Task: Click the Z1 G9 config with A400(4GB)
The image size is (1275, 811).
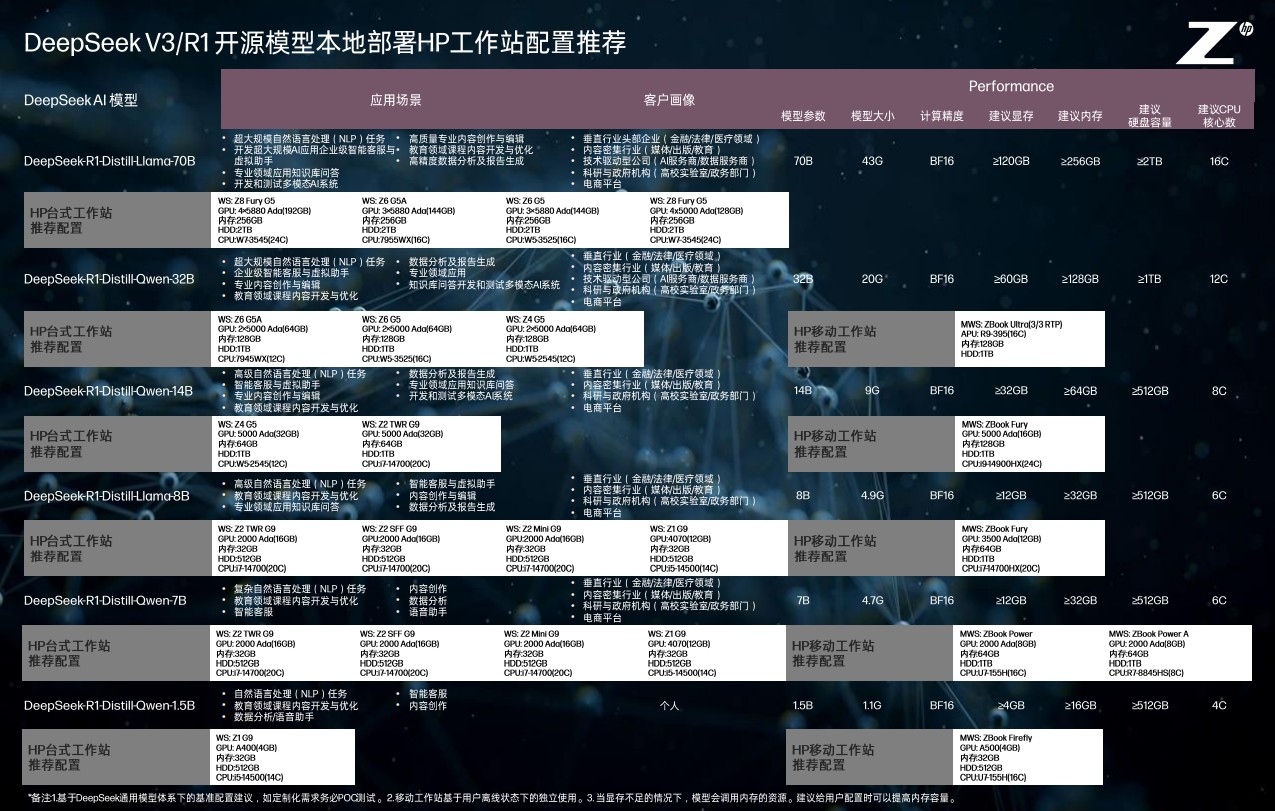Action: coord(250,758)
